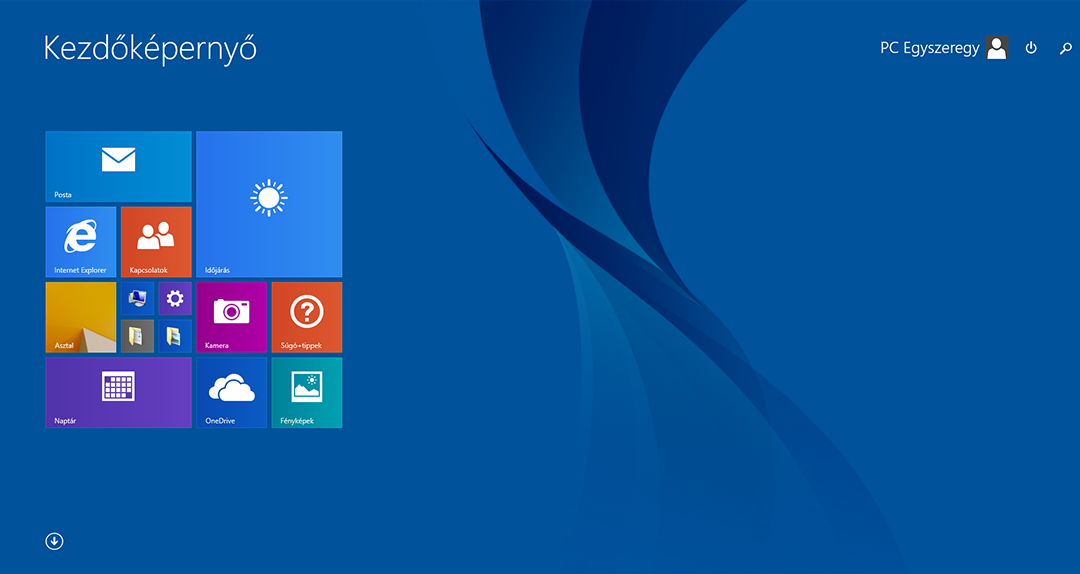This screenshot has width=1080, height=574.
Task: Launch the Kamera camera tile
Action: point(231,317)
